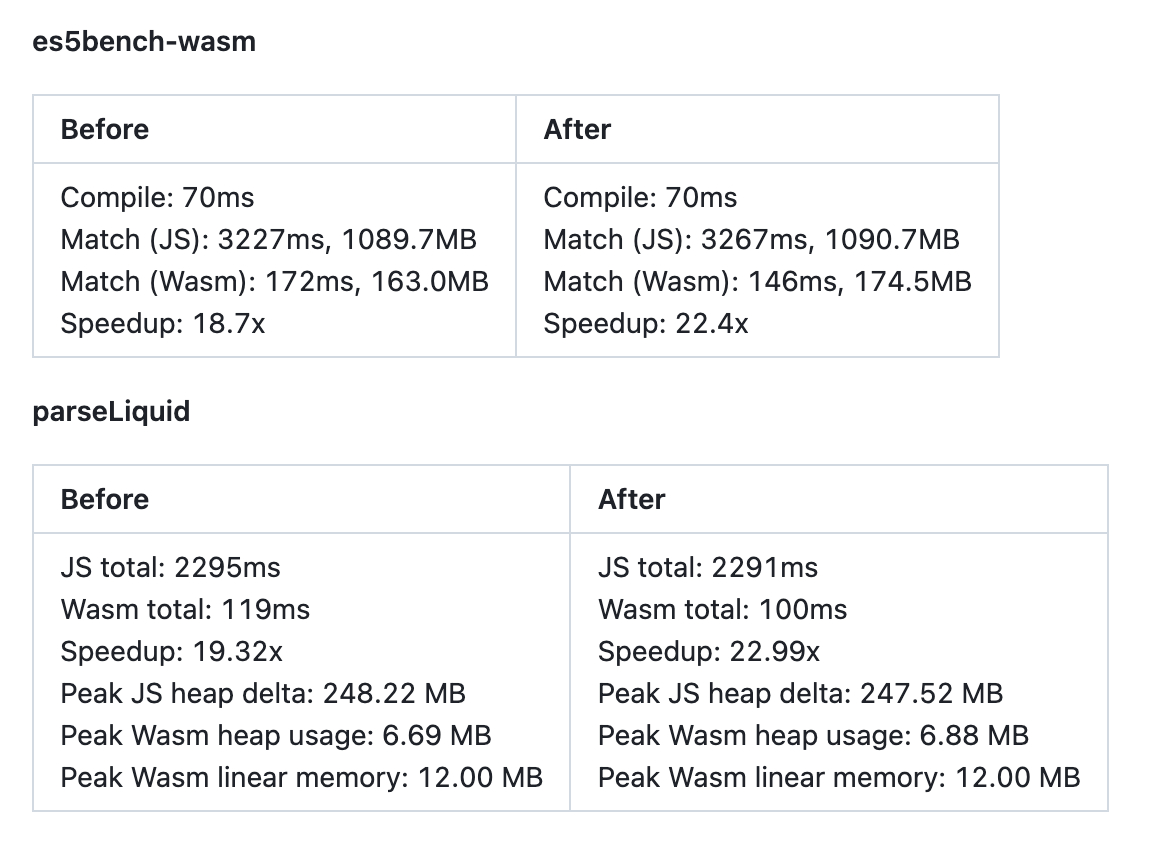This screenshot has height=850, width=1152.
Task: Click the 'Speedup: 22.4x' line
Action: tap(646, 324)
